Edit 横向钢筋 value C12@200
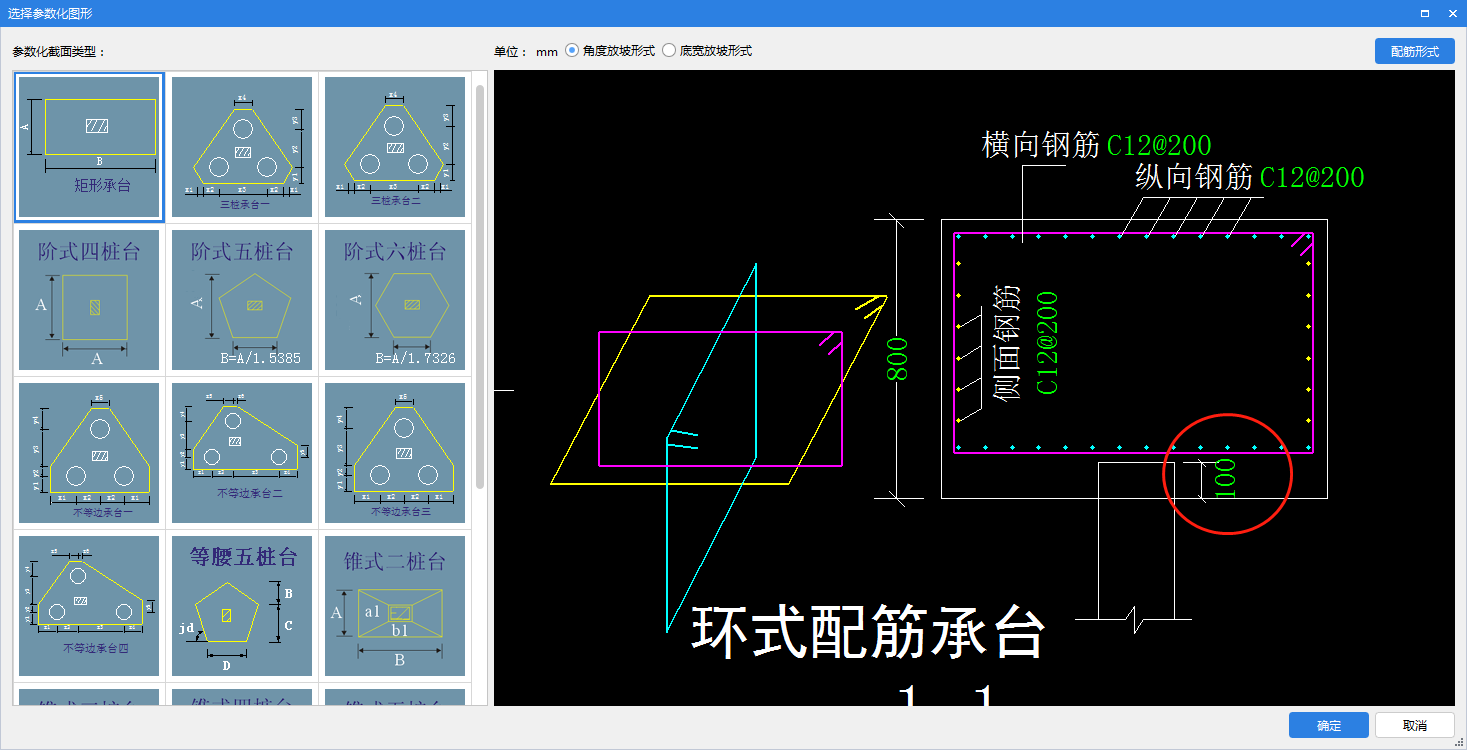 click(x=1159, y=145)
